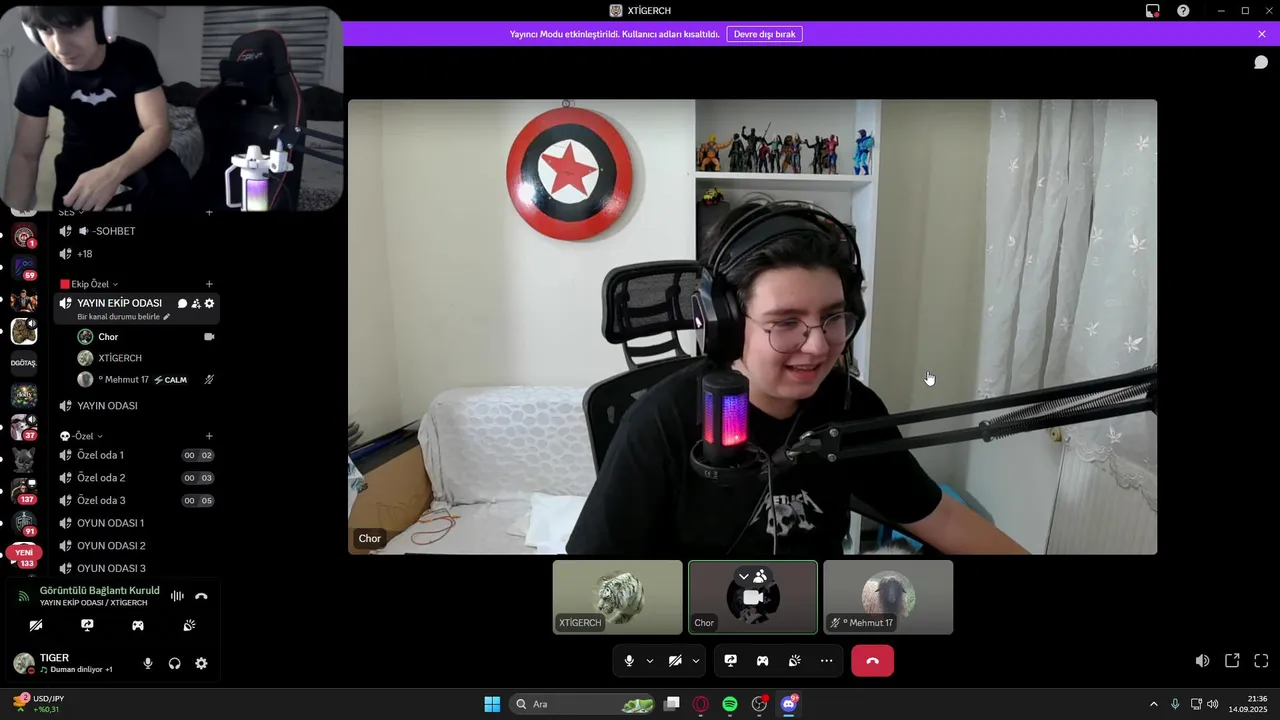Select the Chor participant tile
This screenshot has height=720, width=1280.
(x=753, y=597)
